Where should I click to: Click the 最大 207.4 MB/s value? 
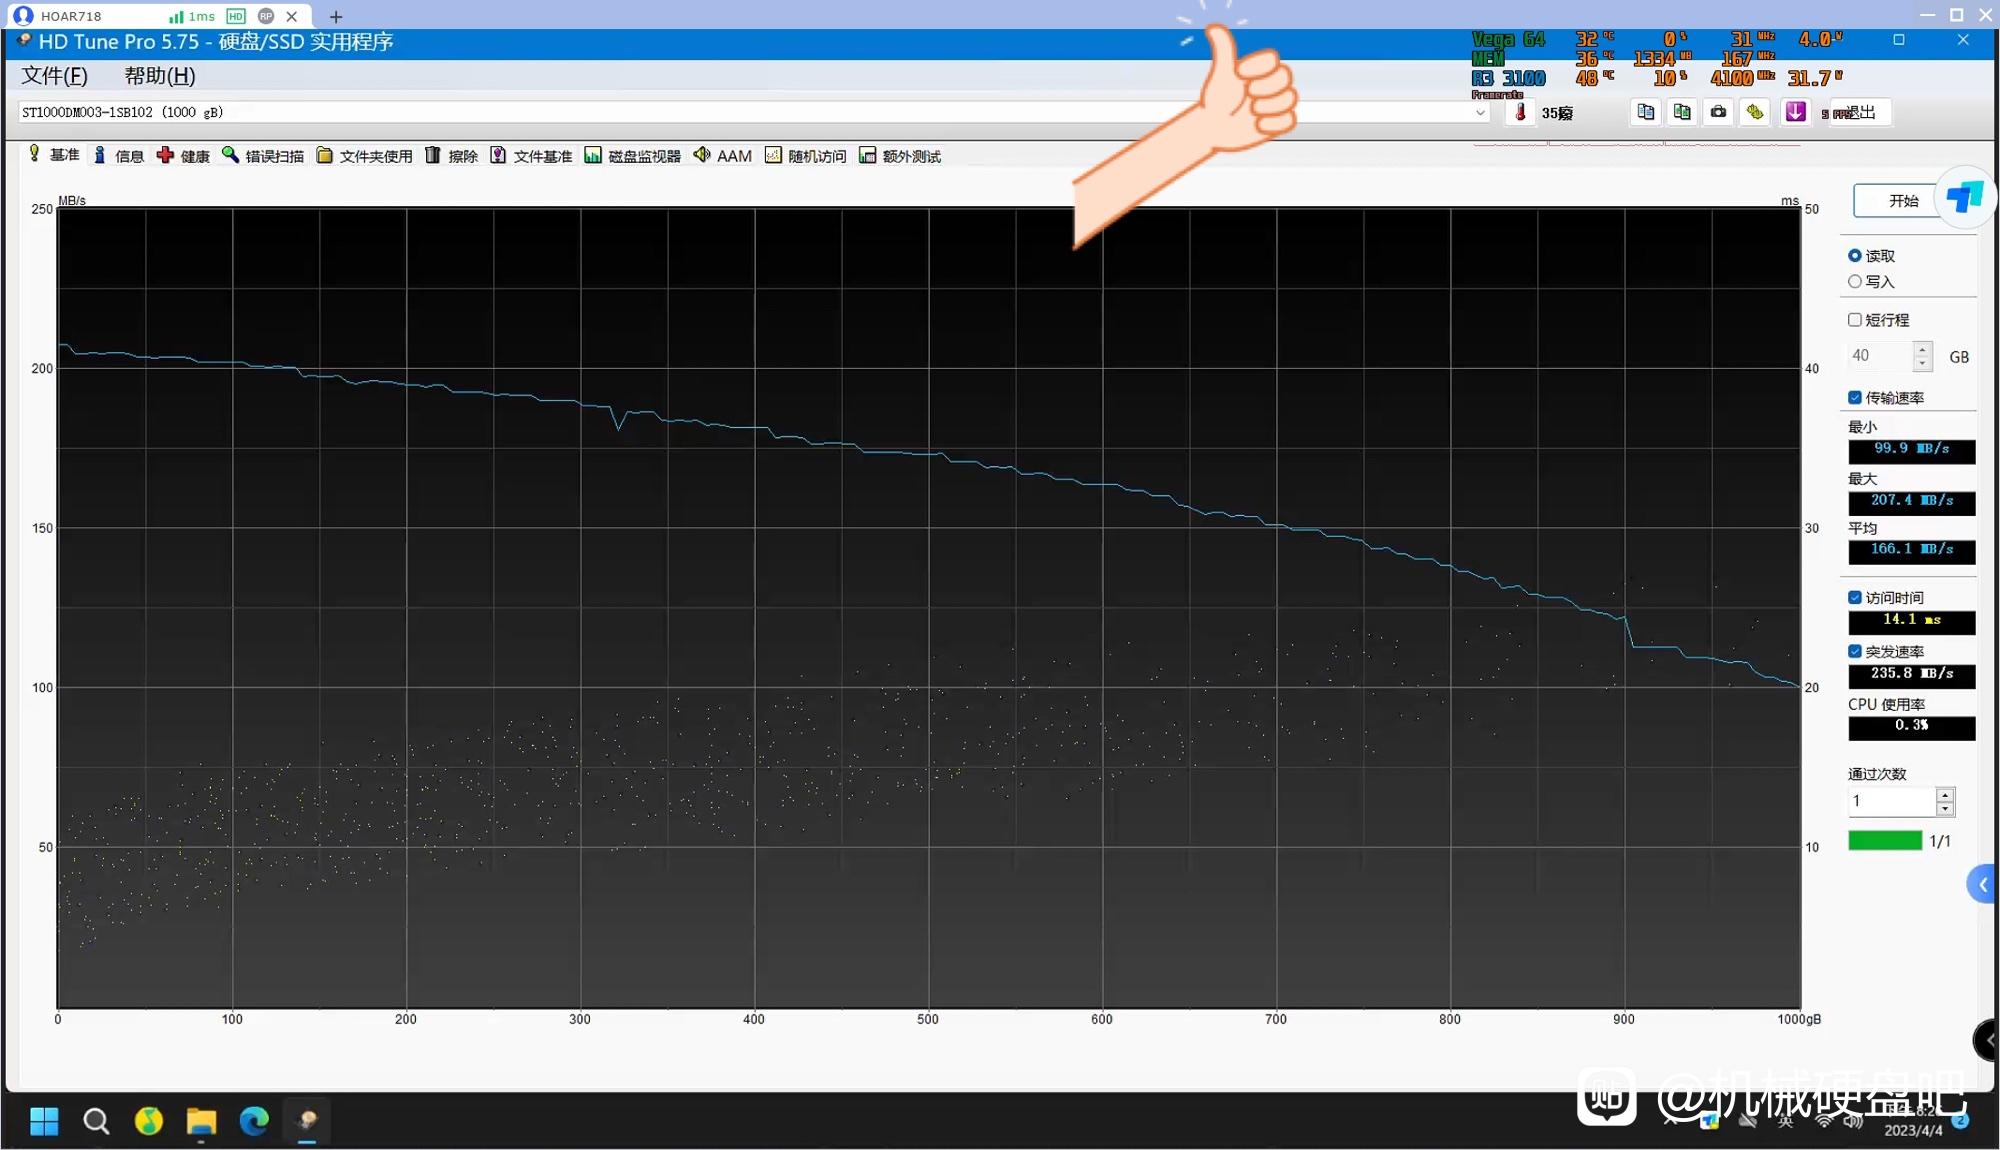pos(1911,502)
